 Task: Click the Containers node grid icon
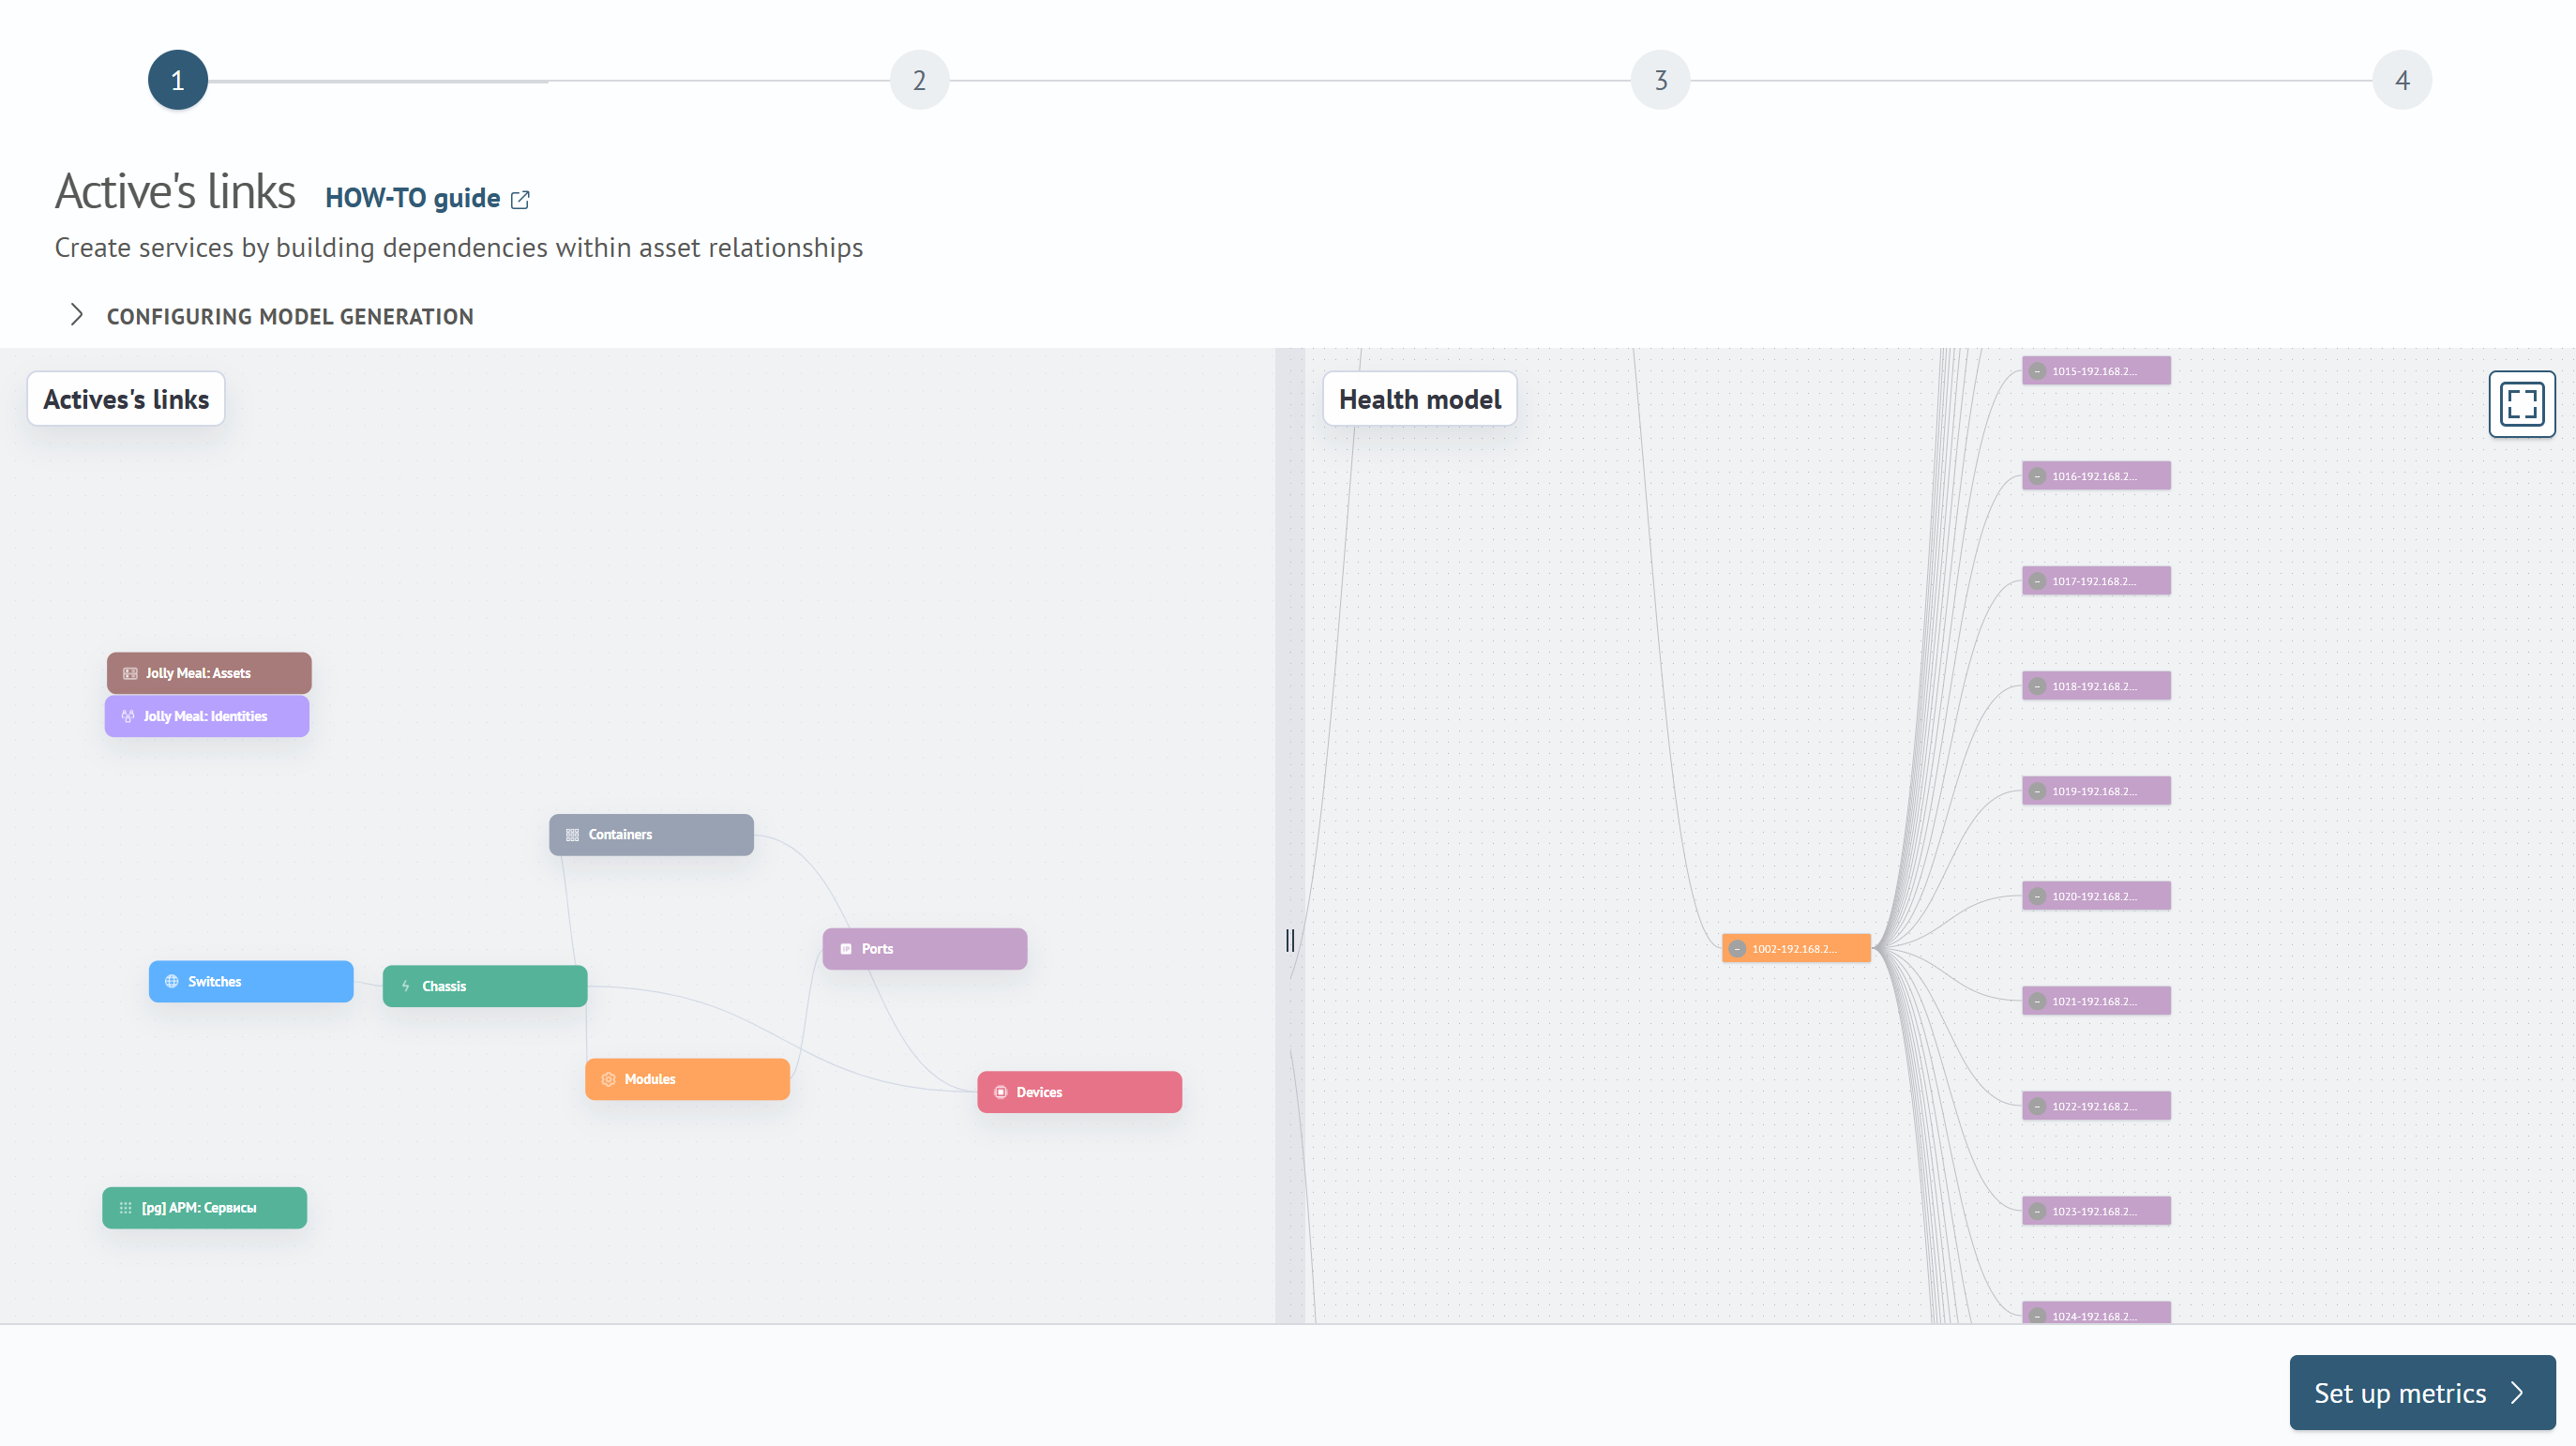572,835
